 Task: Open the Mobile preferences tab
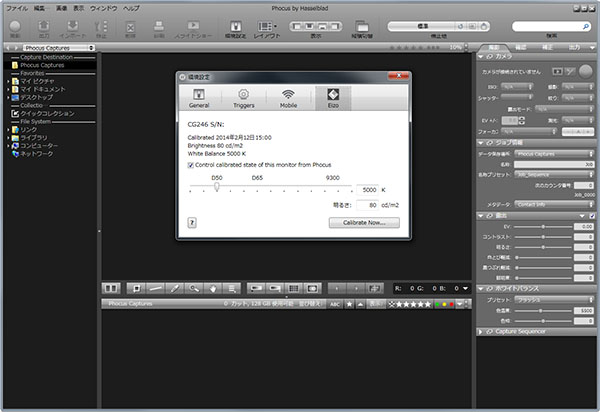288,97
